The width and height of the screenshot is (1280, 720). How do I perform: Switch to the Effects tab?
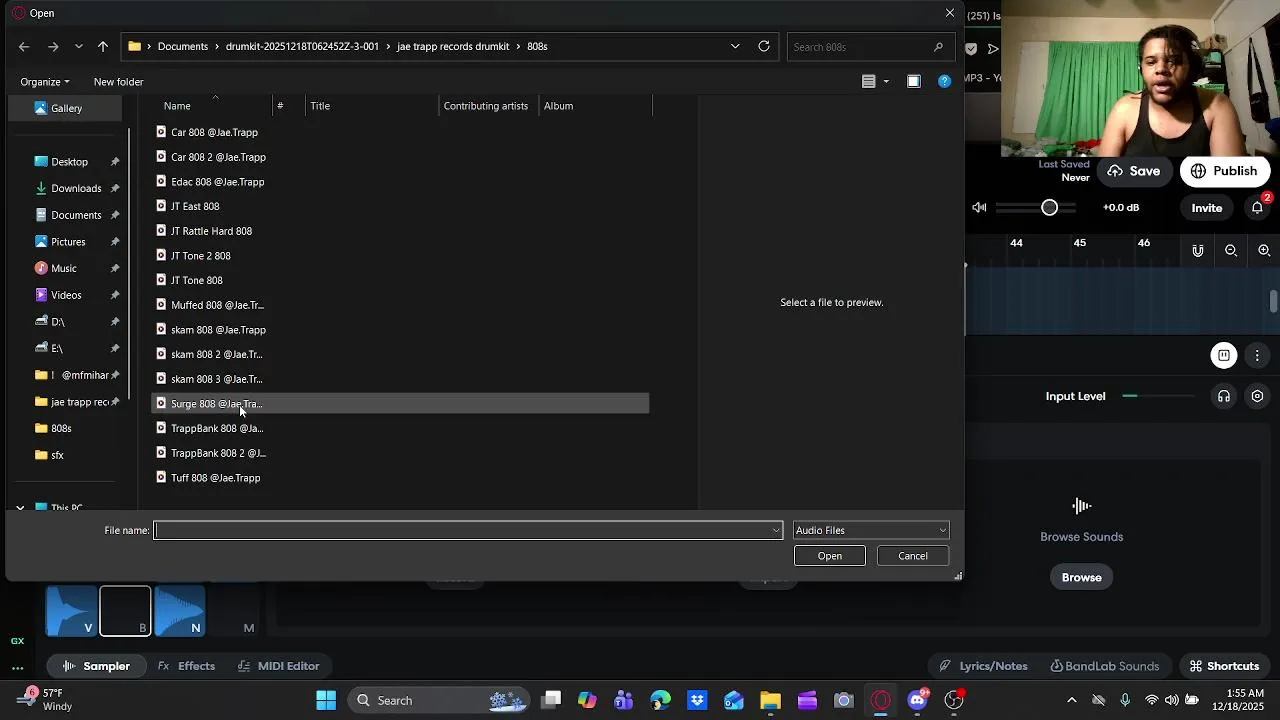click(x=186, y=666)
